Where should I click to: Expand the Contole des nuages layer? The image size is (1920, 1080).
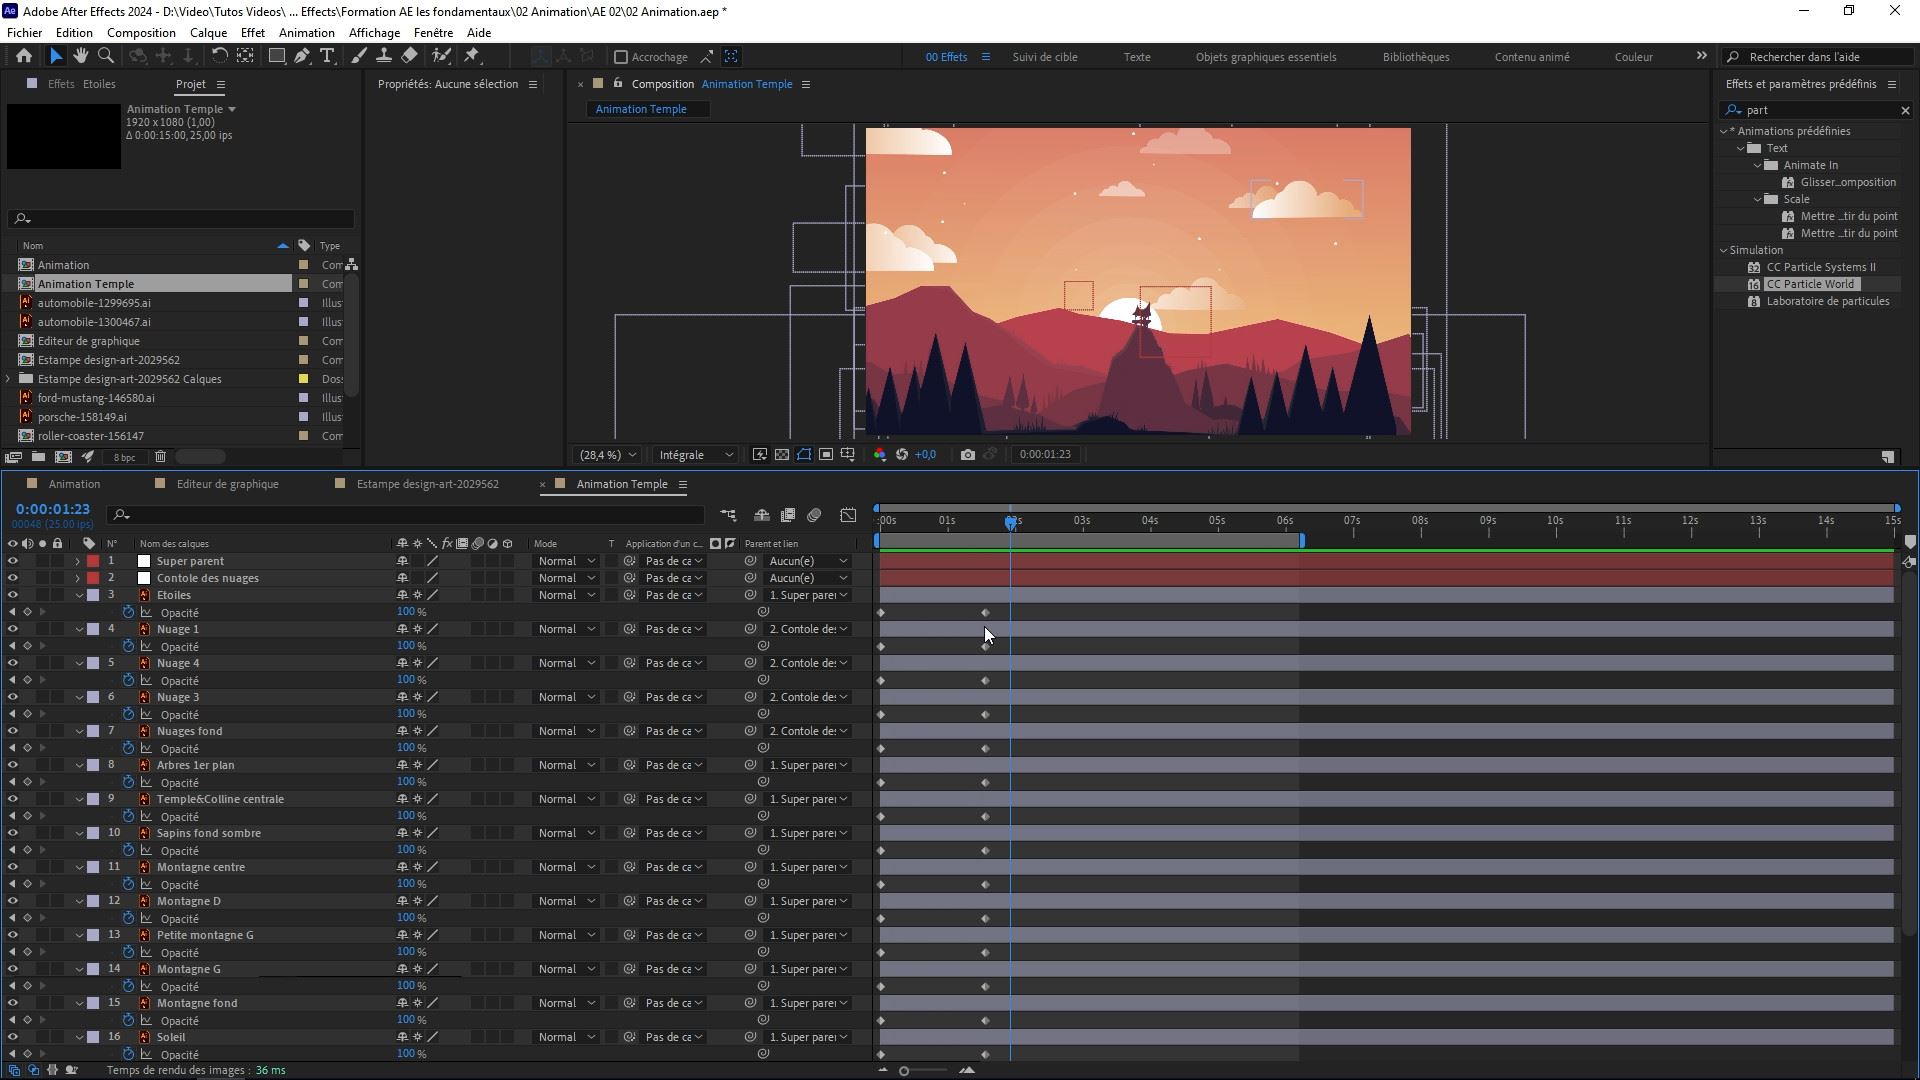78,578
